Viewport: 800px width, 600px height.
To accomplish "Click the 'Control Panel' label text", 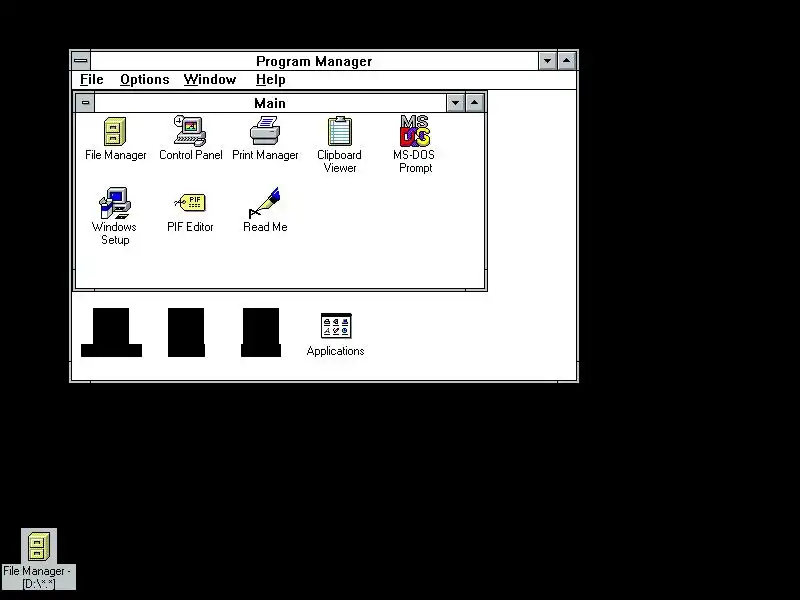I will point(191,155).
